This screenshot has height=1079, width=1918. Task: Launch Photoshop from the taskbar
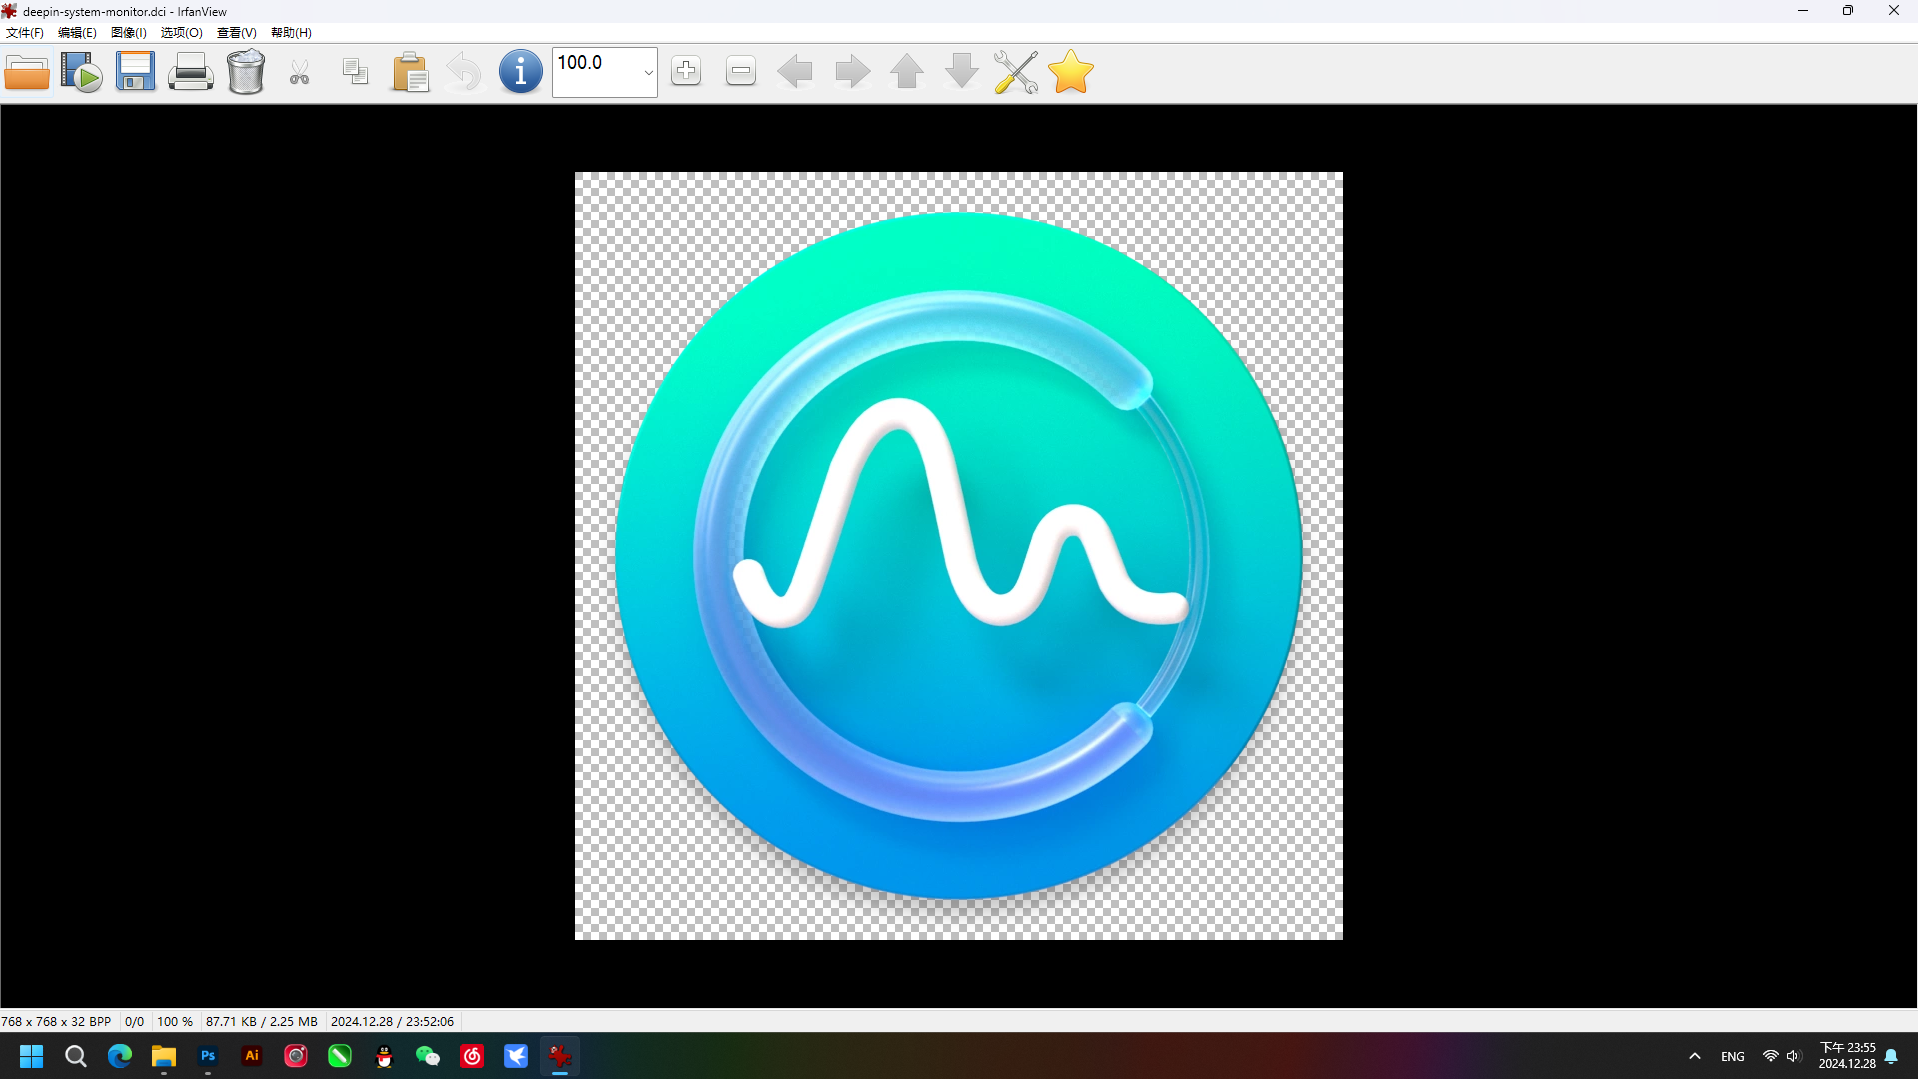click(208, 1056)
